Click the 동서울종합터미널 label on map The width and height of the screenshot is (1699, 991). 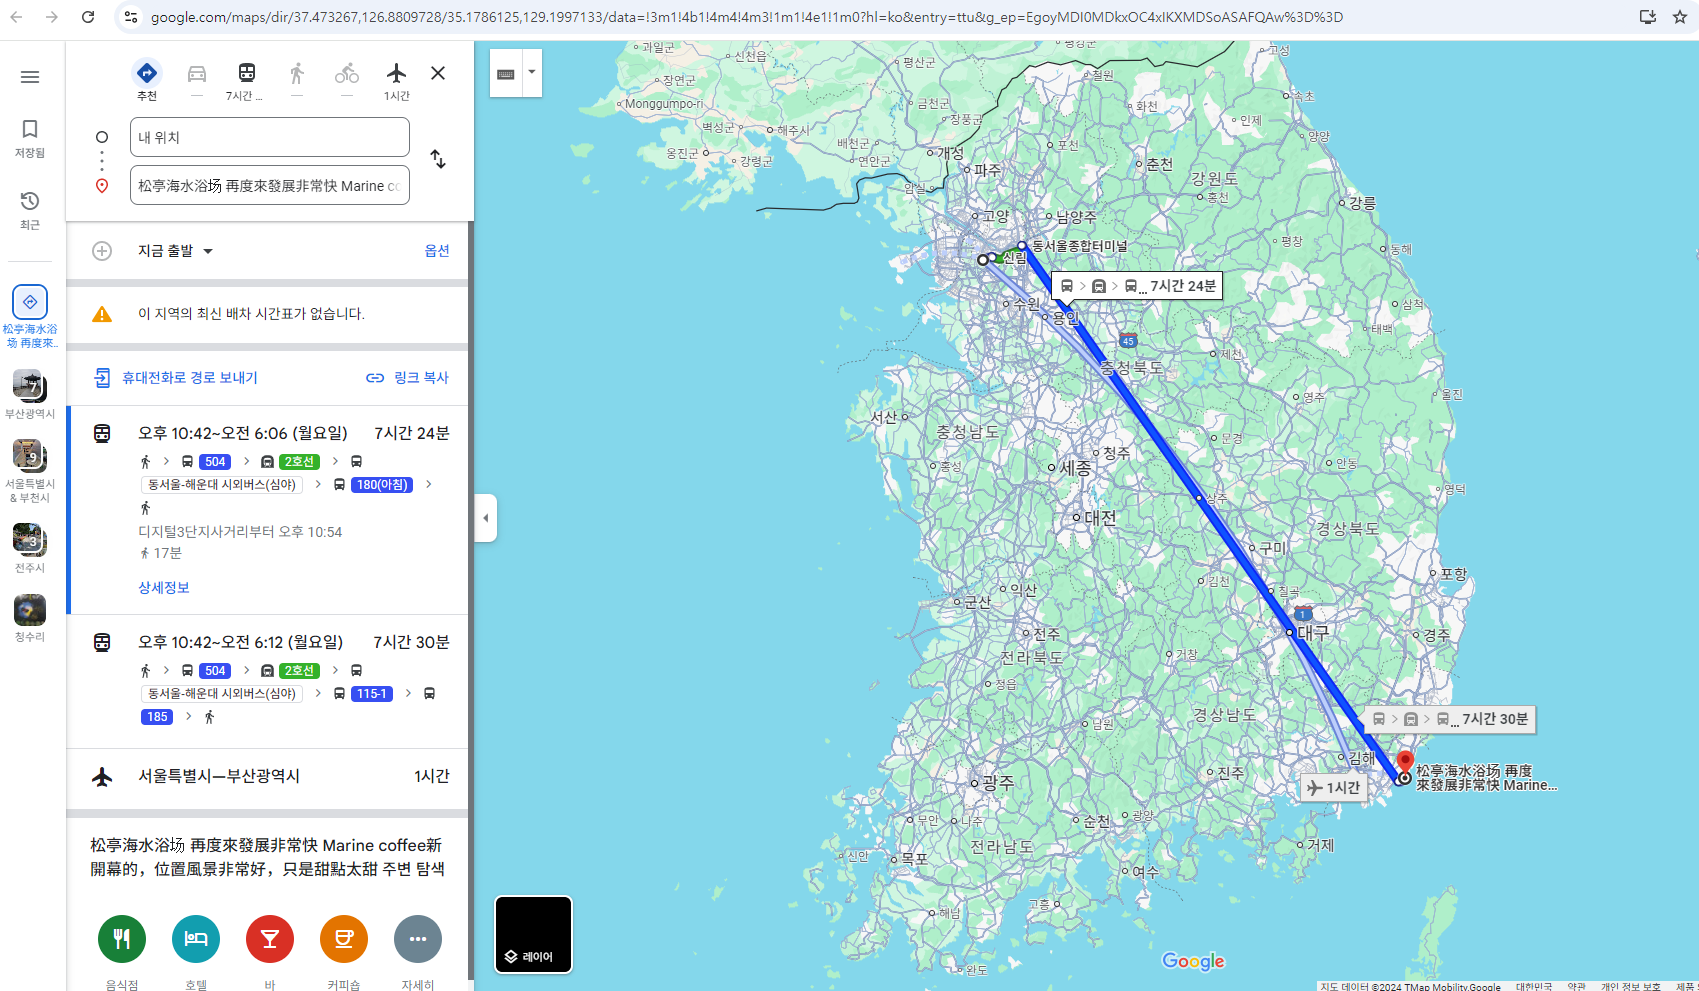1079,246
